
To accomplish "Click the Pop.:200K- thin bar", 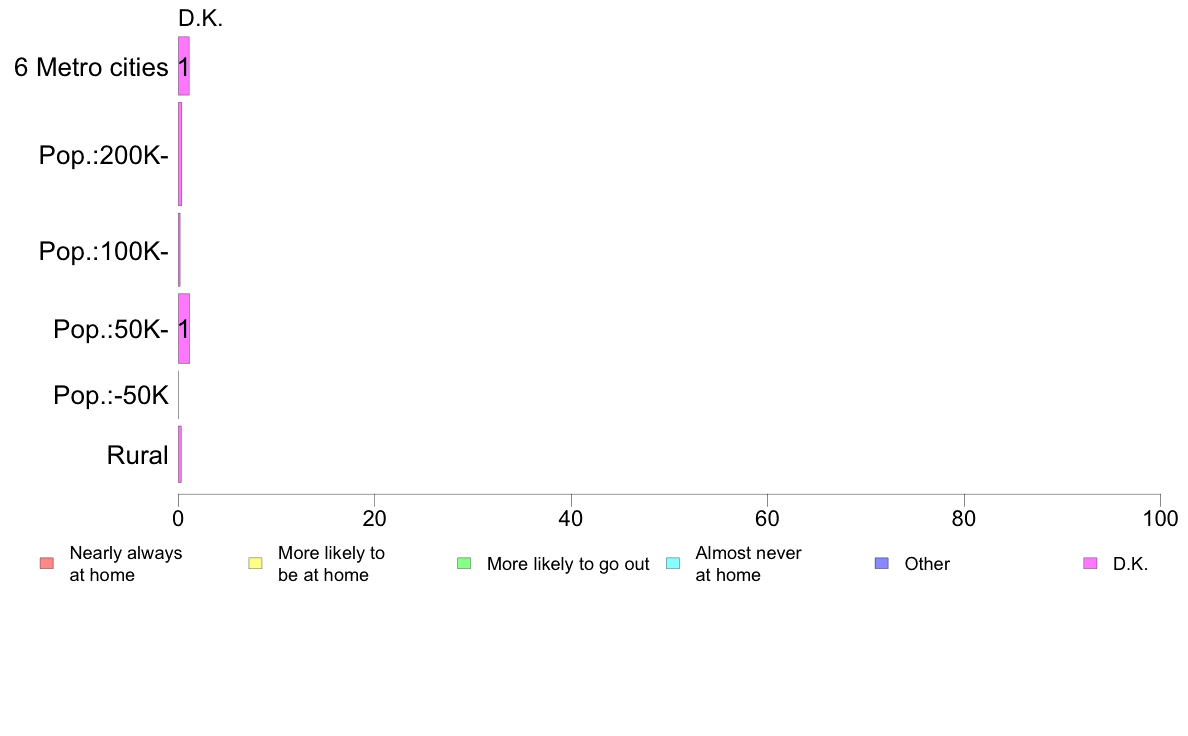I will coord(180,154).
